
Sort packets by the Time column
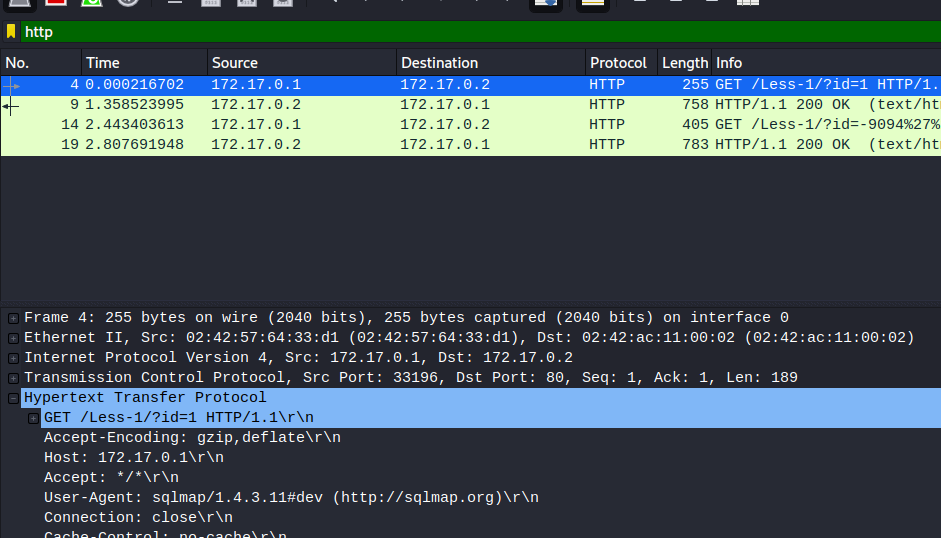click(x=144, y=63)
